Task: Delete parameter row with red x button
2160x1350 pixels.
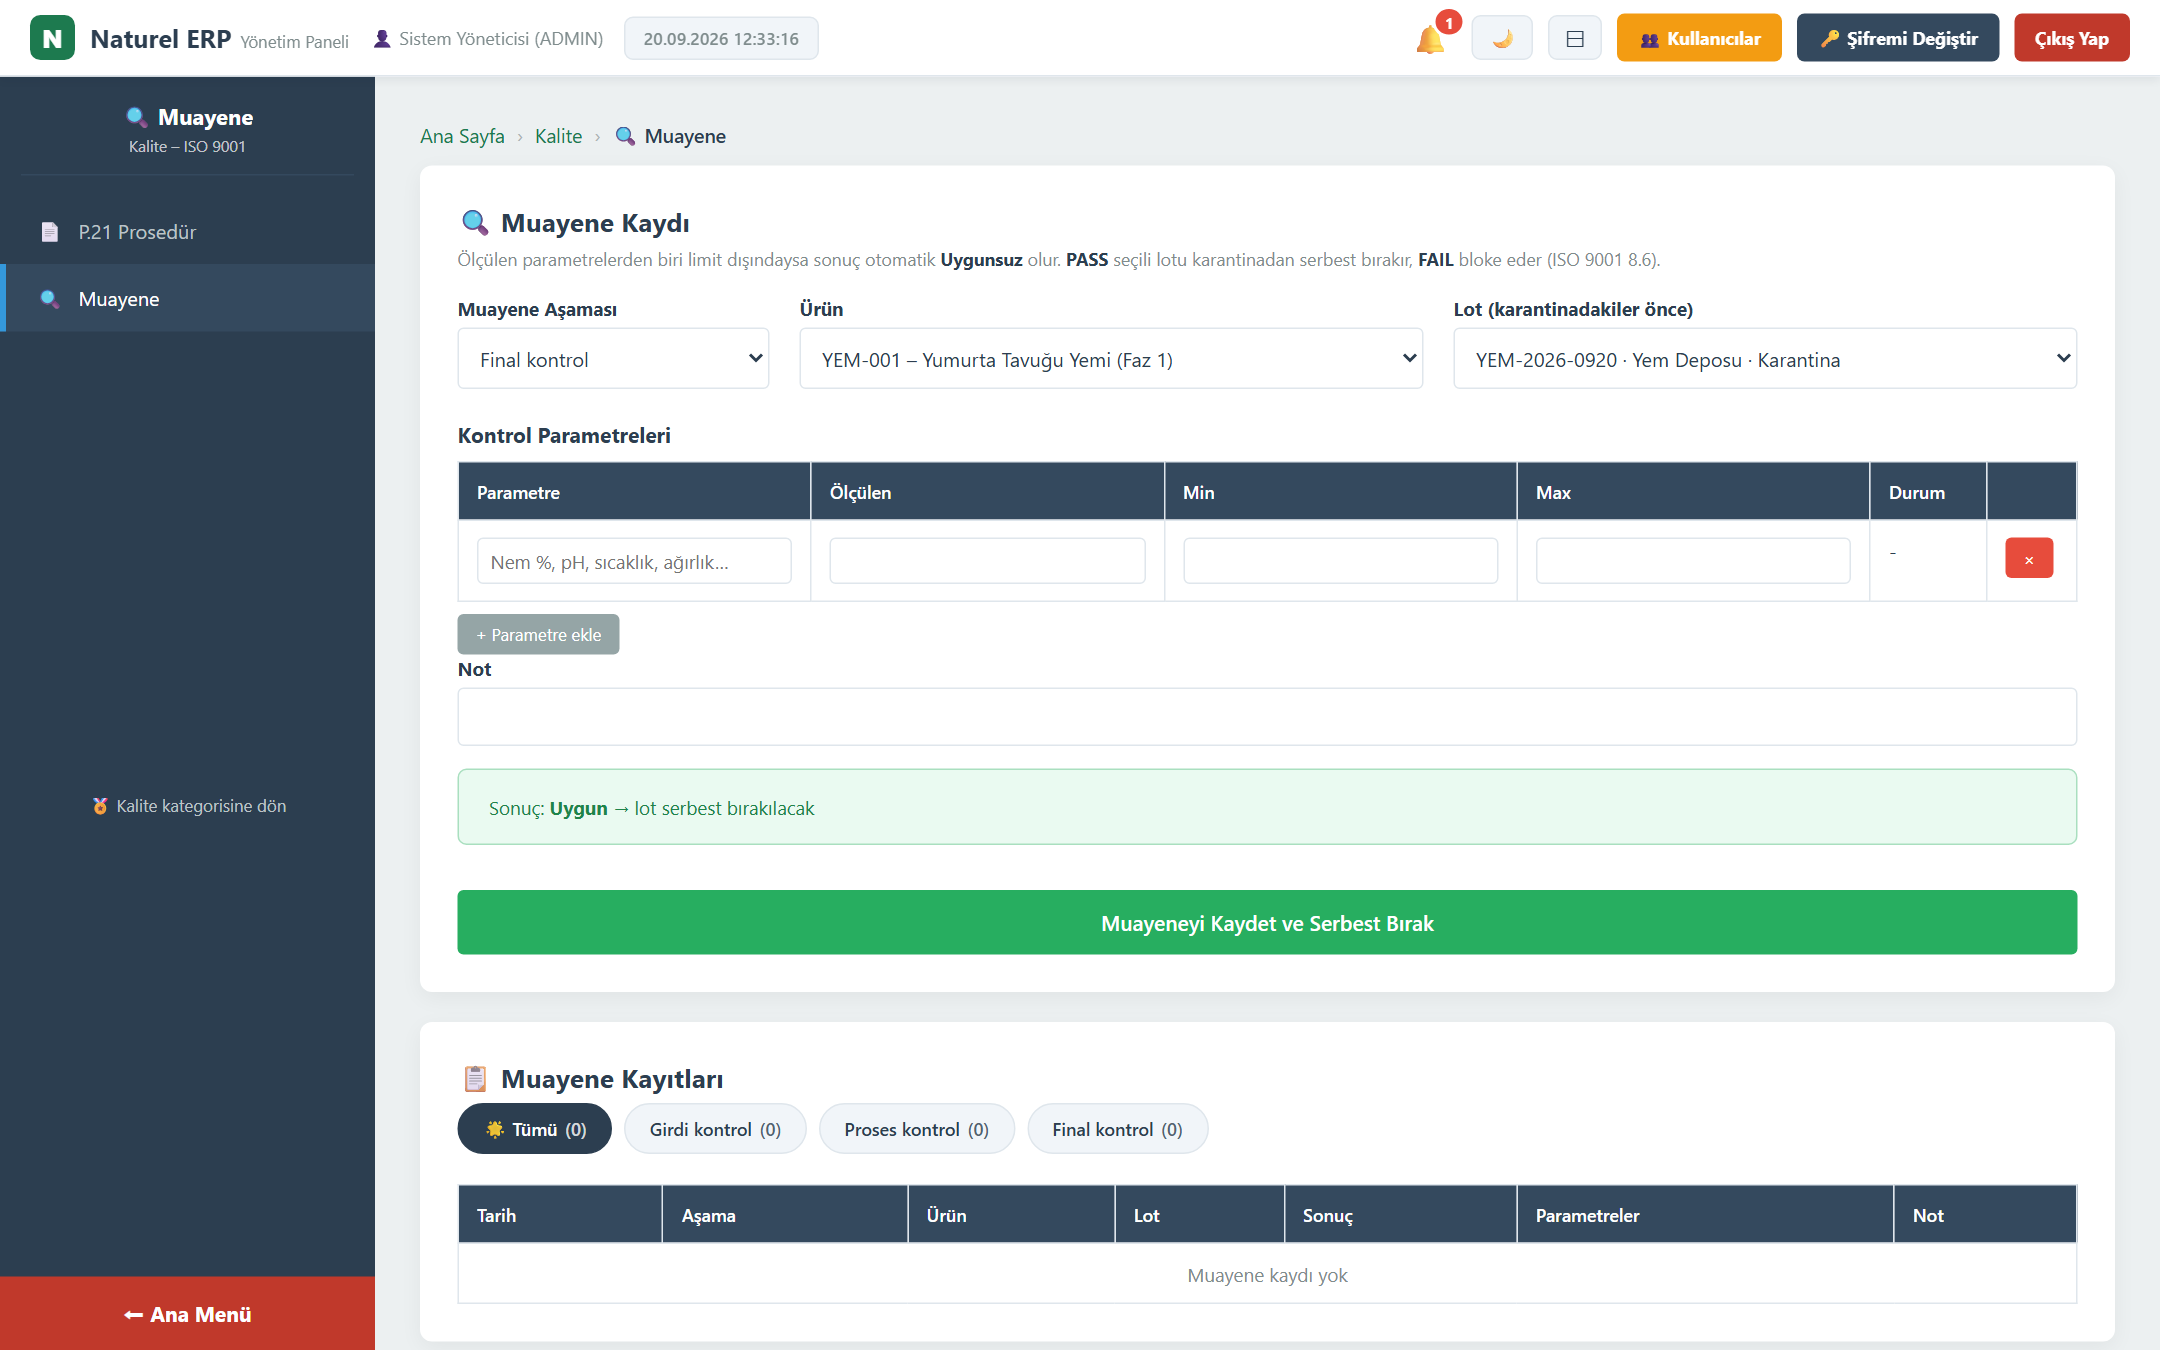Action: (x=2029, y=559)
